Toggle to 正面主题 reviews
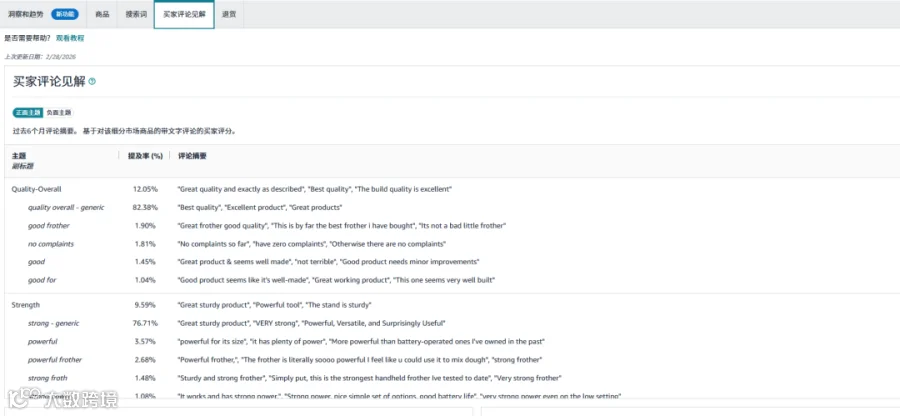 (28, 112)
